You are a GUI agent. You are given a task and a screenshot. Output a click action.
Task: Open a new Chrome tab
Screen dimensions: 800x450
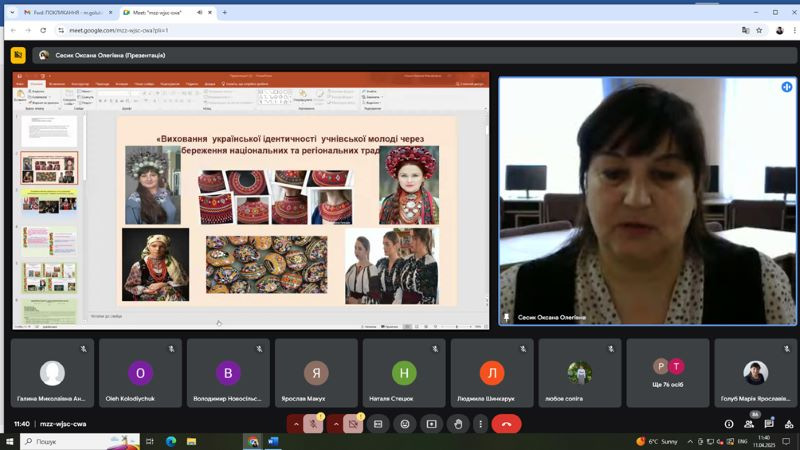pos(224,12)
